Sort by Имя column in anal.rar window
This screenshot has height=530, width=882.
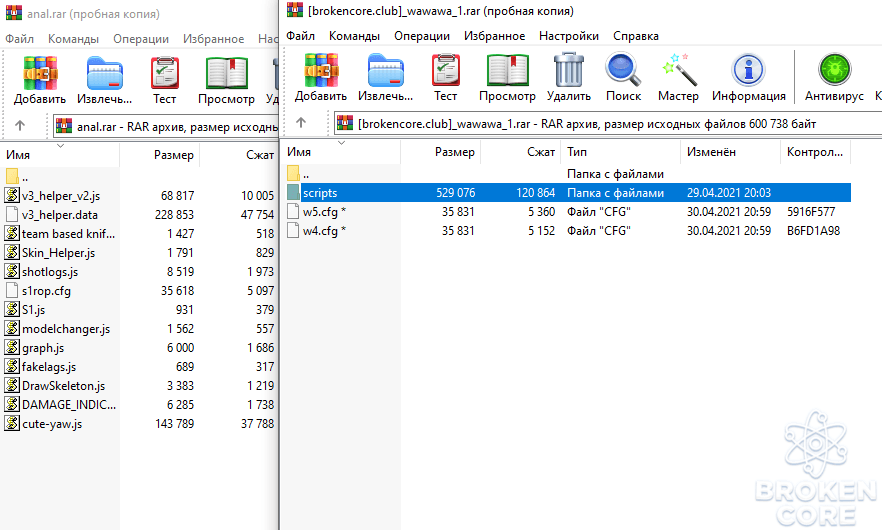point(60,155)
